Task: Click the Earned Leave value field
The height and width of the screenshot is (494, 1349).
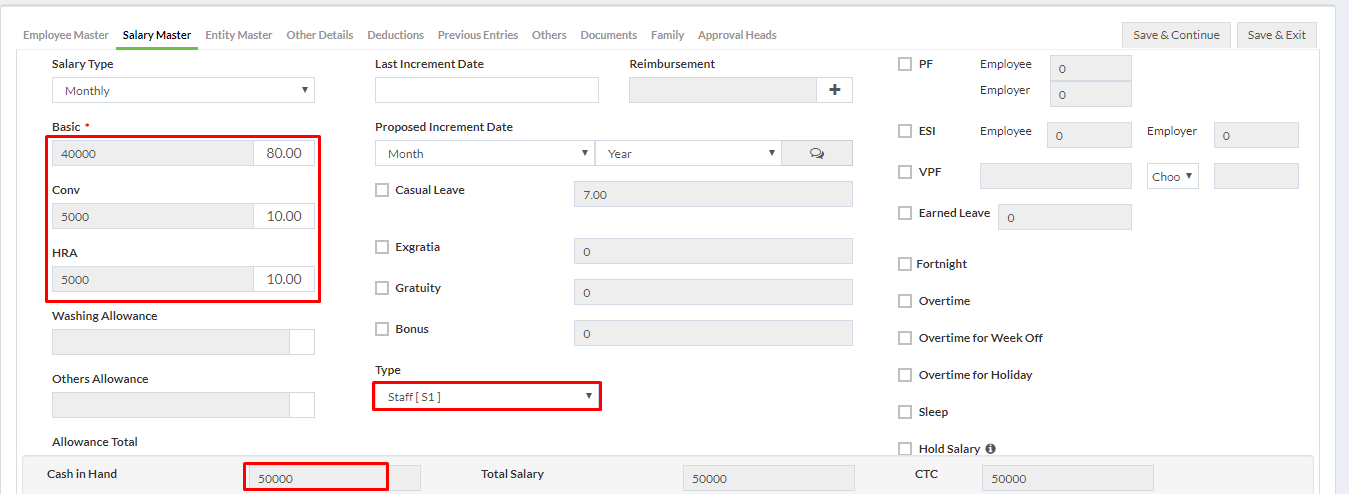Action: (x=1065, y=217)
